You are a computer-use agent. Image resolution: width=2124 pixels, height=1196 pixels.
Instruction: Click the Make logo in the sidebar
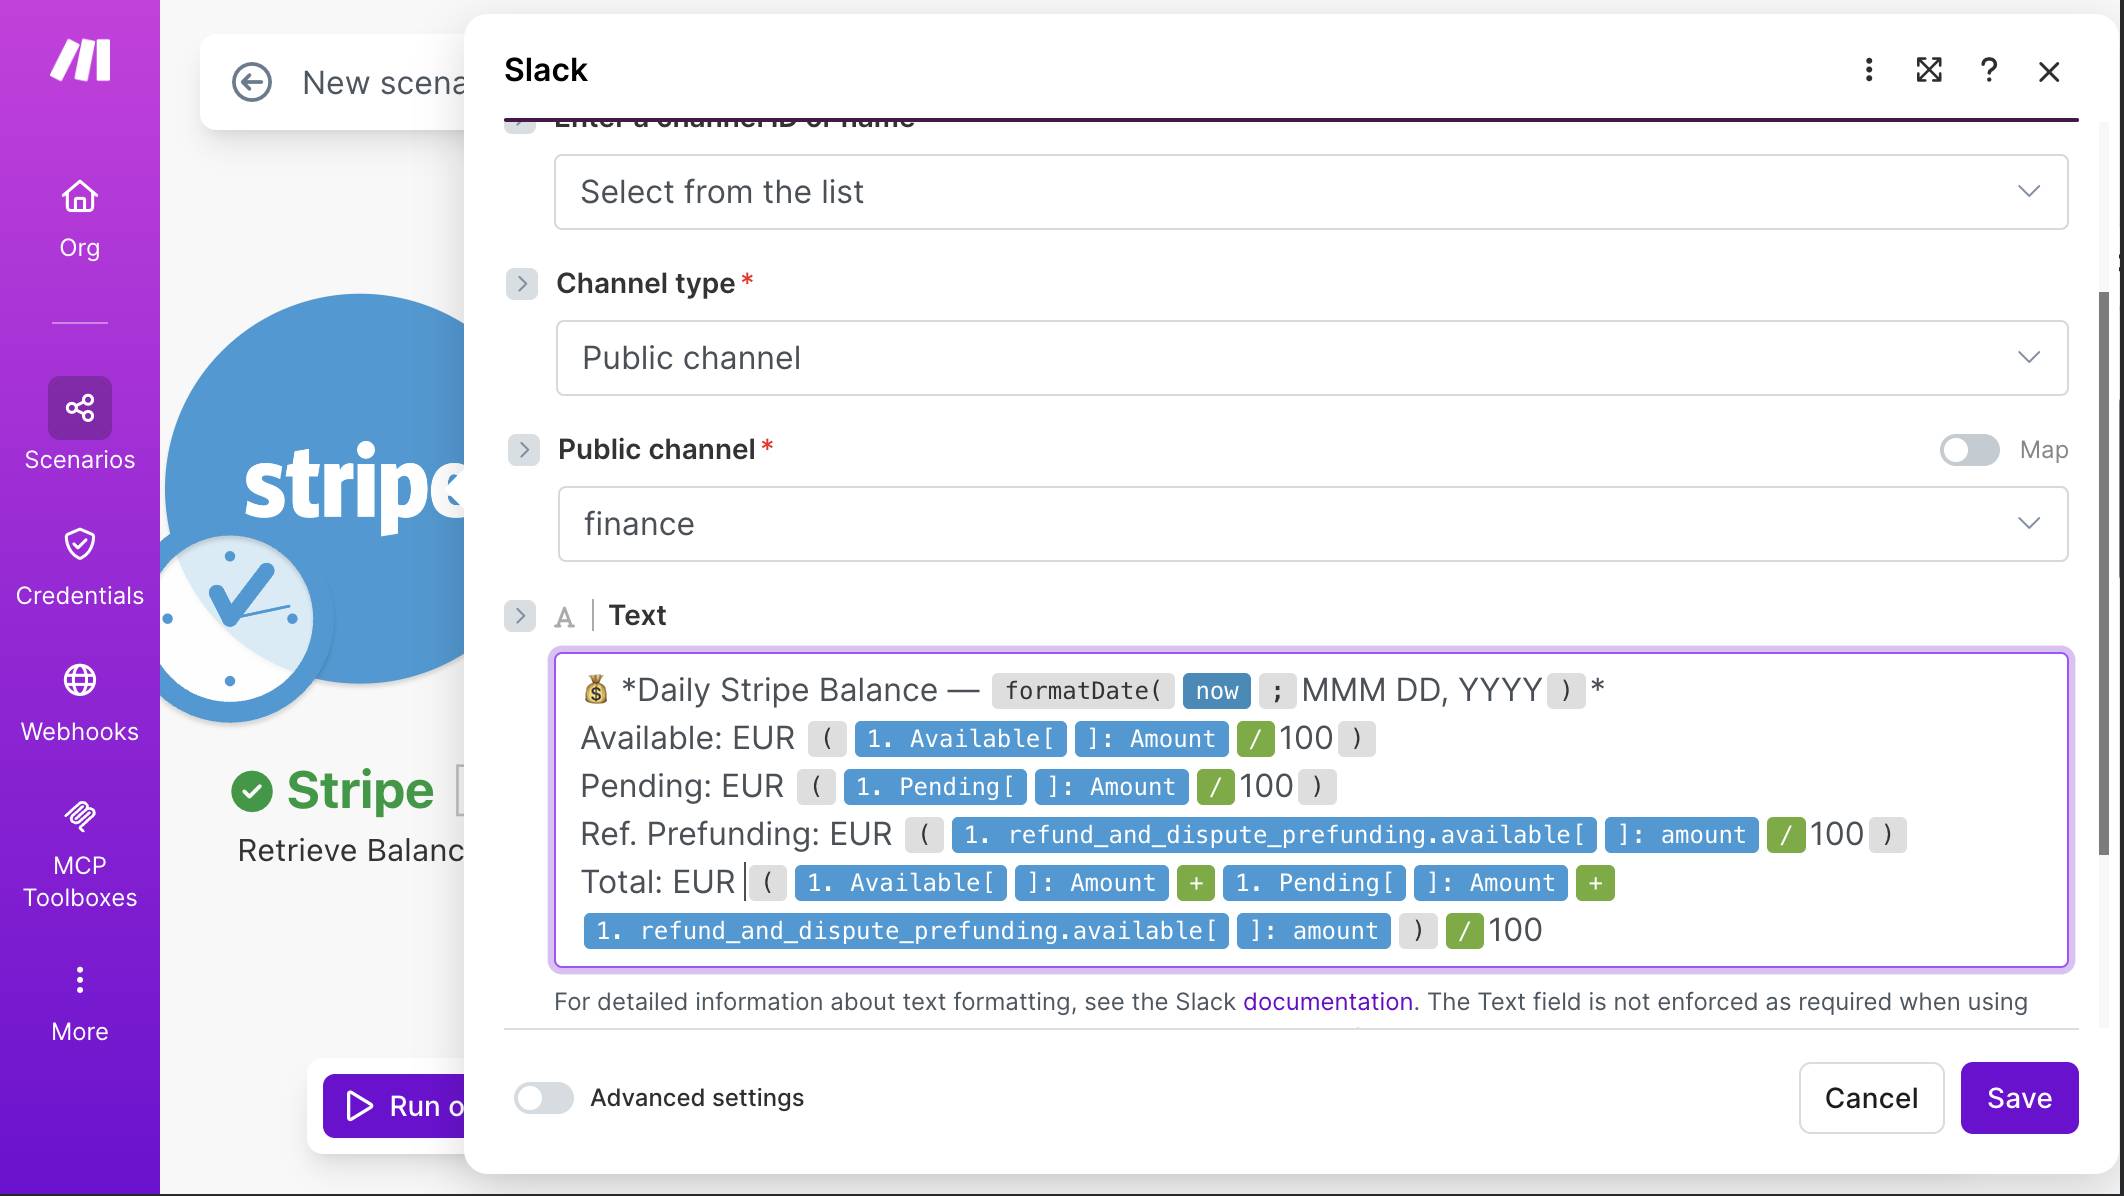(x=79, y=60)
